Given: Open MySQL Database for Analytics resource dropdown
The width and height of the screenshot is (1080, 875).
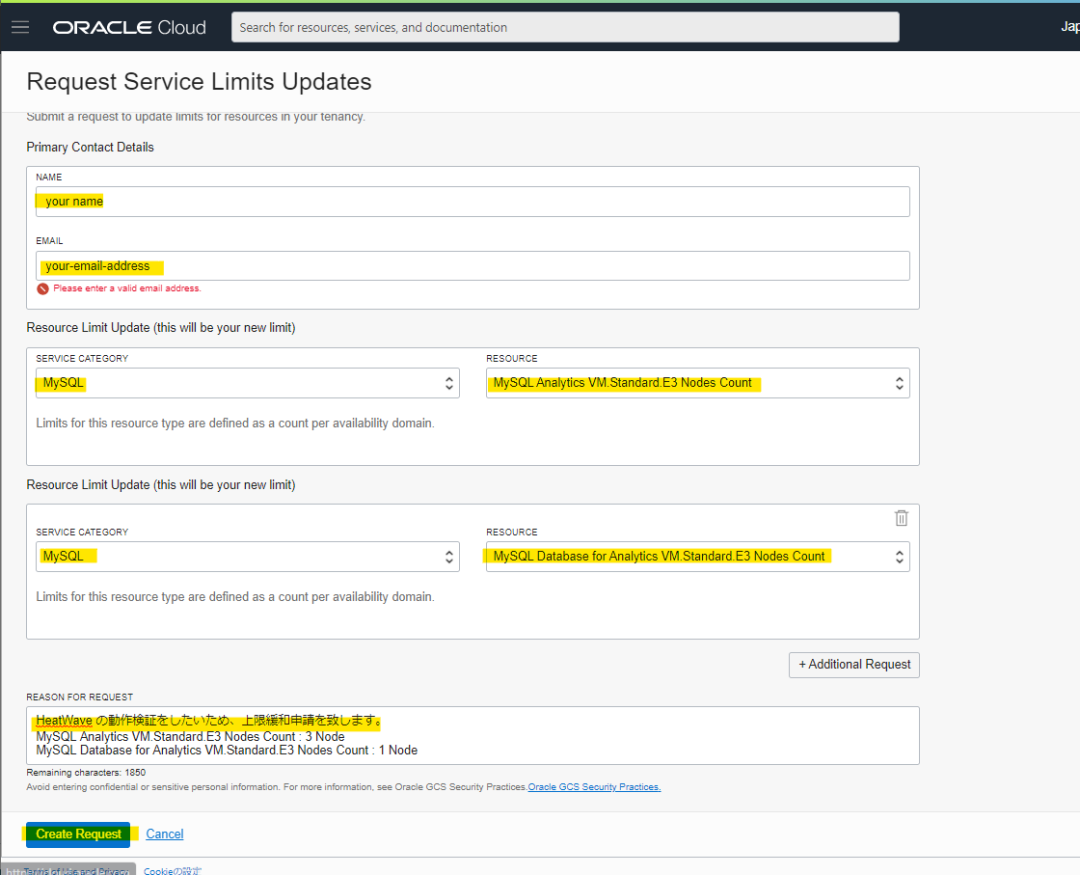Looking at the screenshot, I should 697,557.
